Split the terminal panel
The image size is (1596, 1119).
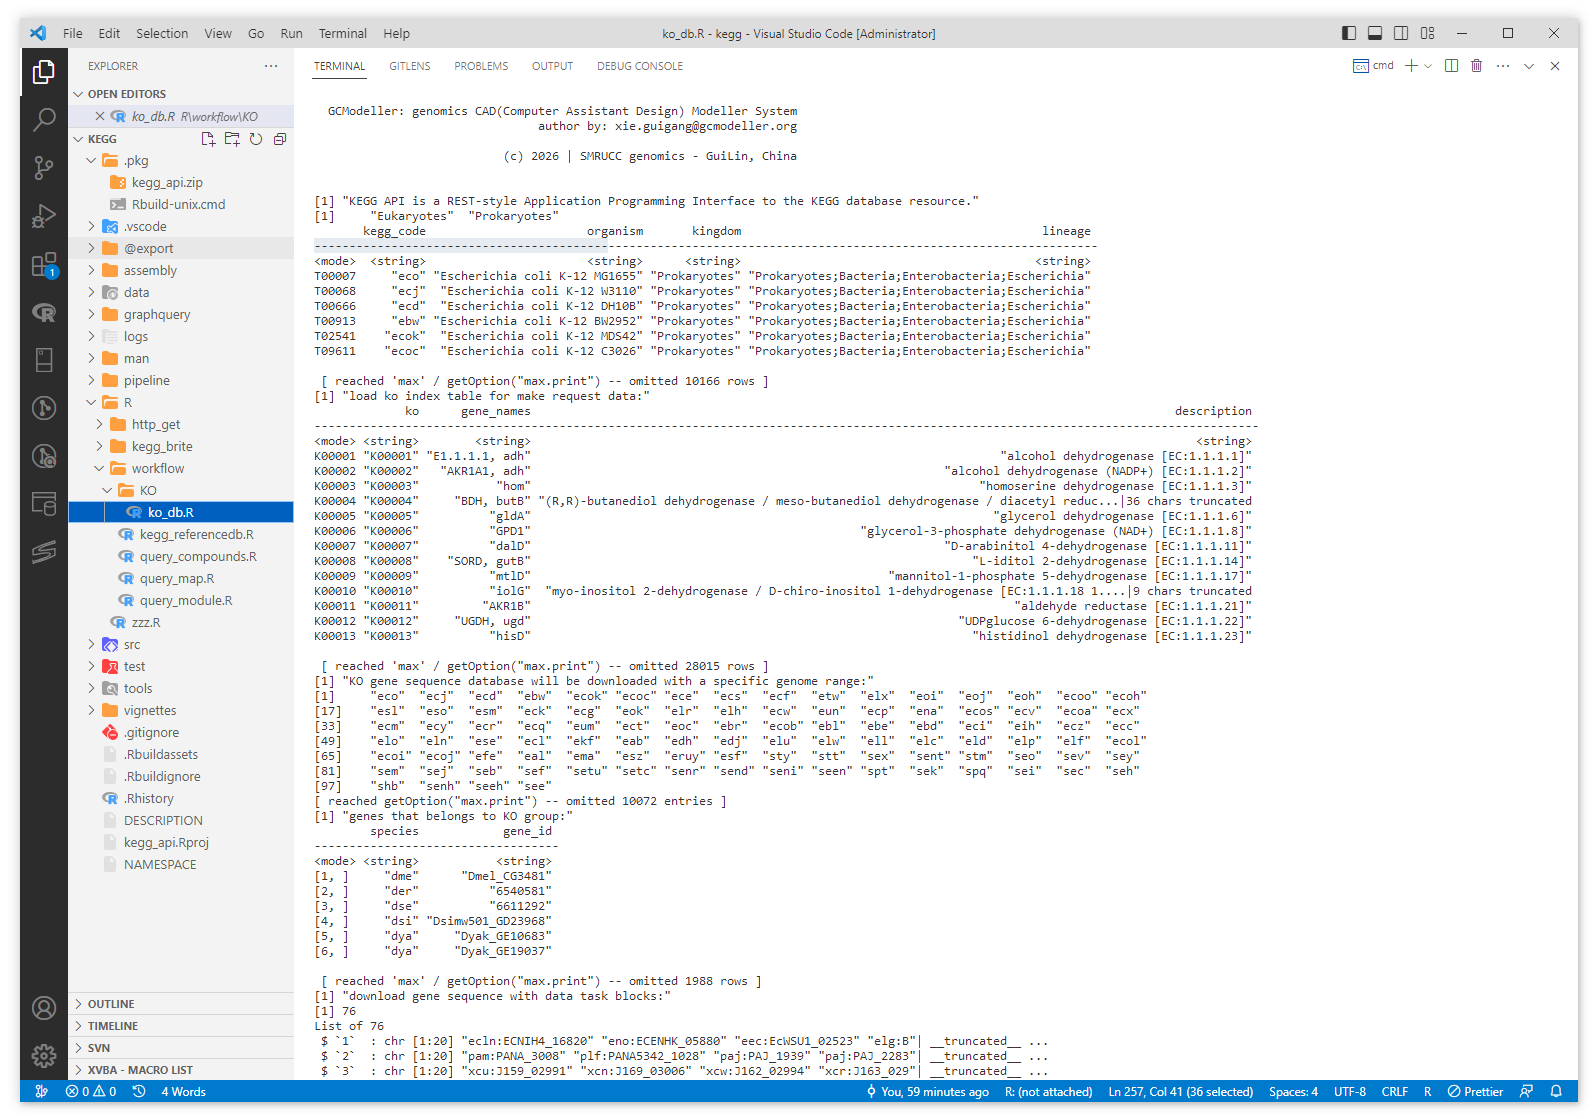pos(1451,66)
